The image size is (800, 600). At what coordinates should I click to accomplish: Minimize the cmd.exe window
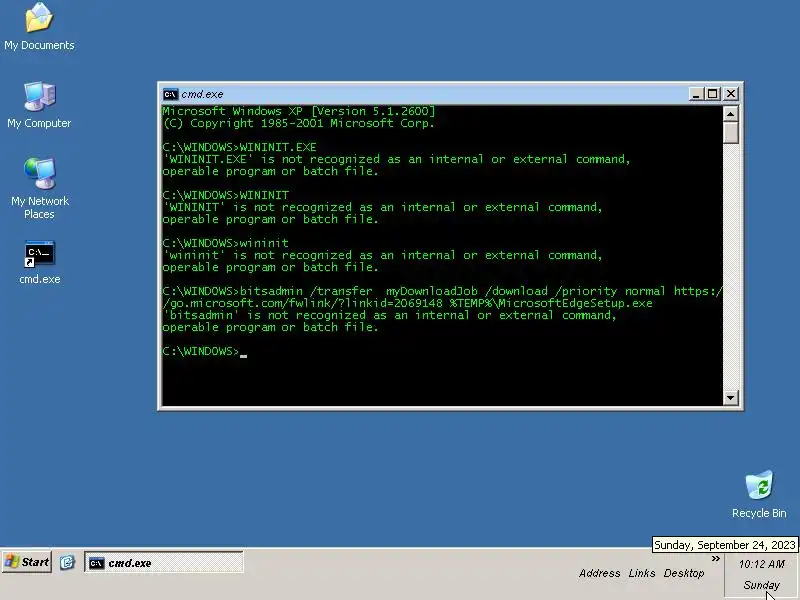pyautogui.click(x=696, y=94)
